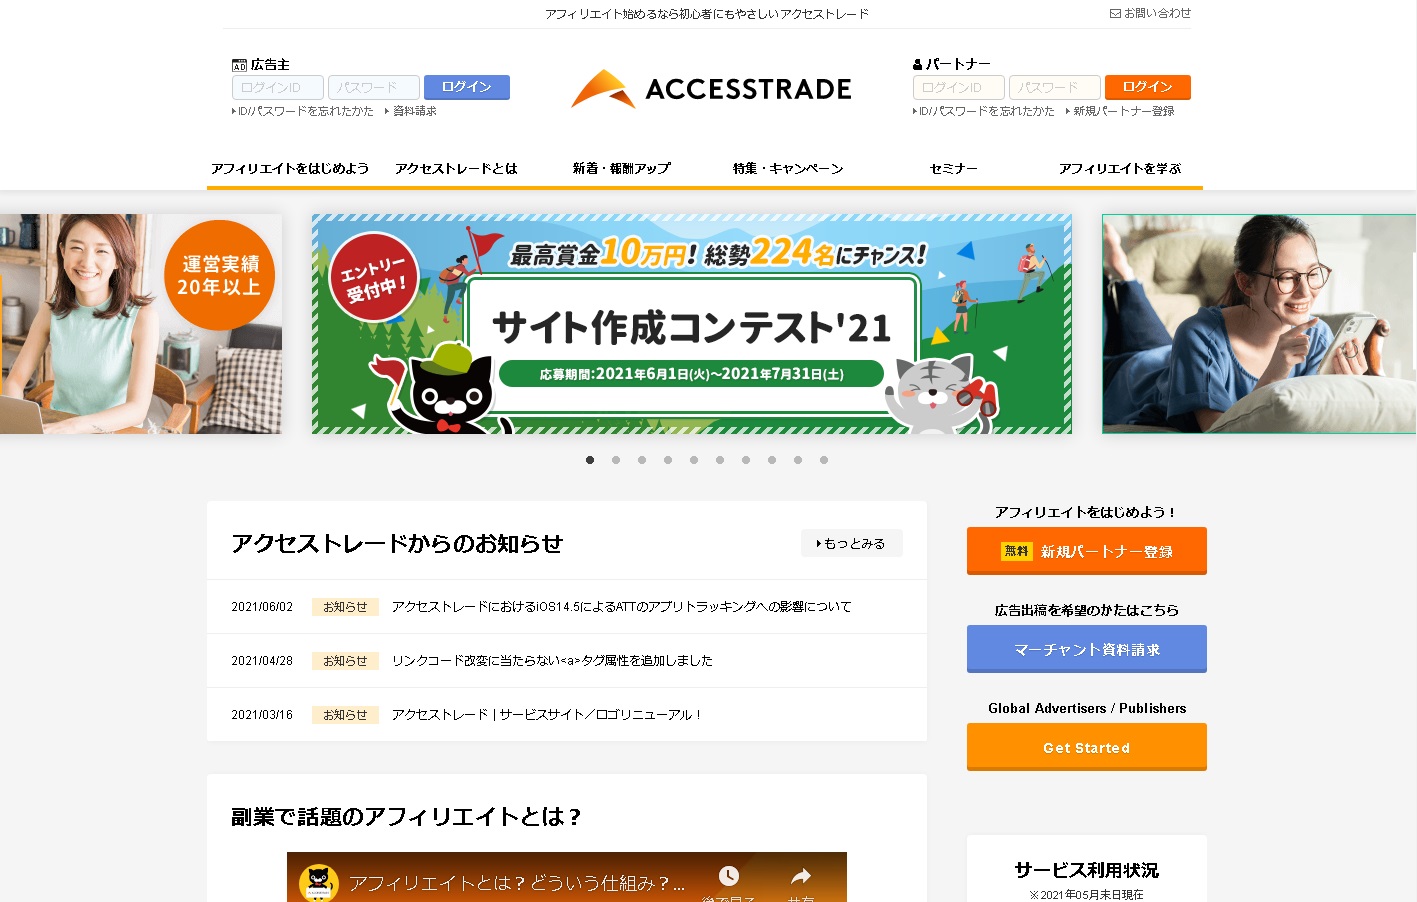Open 新規パートナー登録 link under partner login
The height and width of the screenshot is (902, 1417).
click(x=1120, y=111)
